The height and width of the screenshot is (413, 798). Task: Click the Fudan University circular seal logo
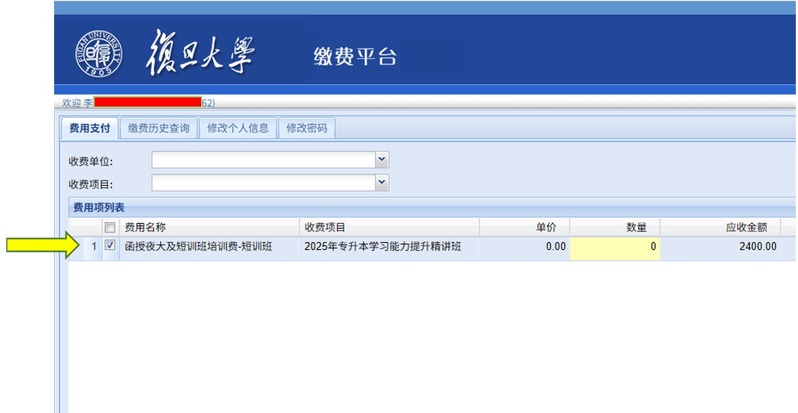[95, 55]
